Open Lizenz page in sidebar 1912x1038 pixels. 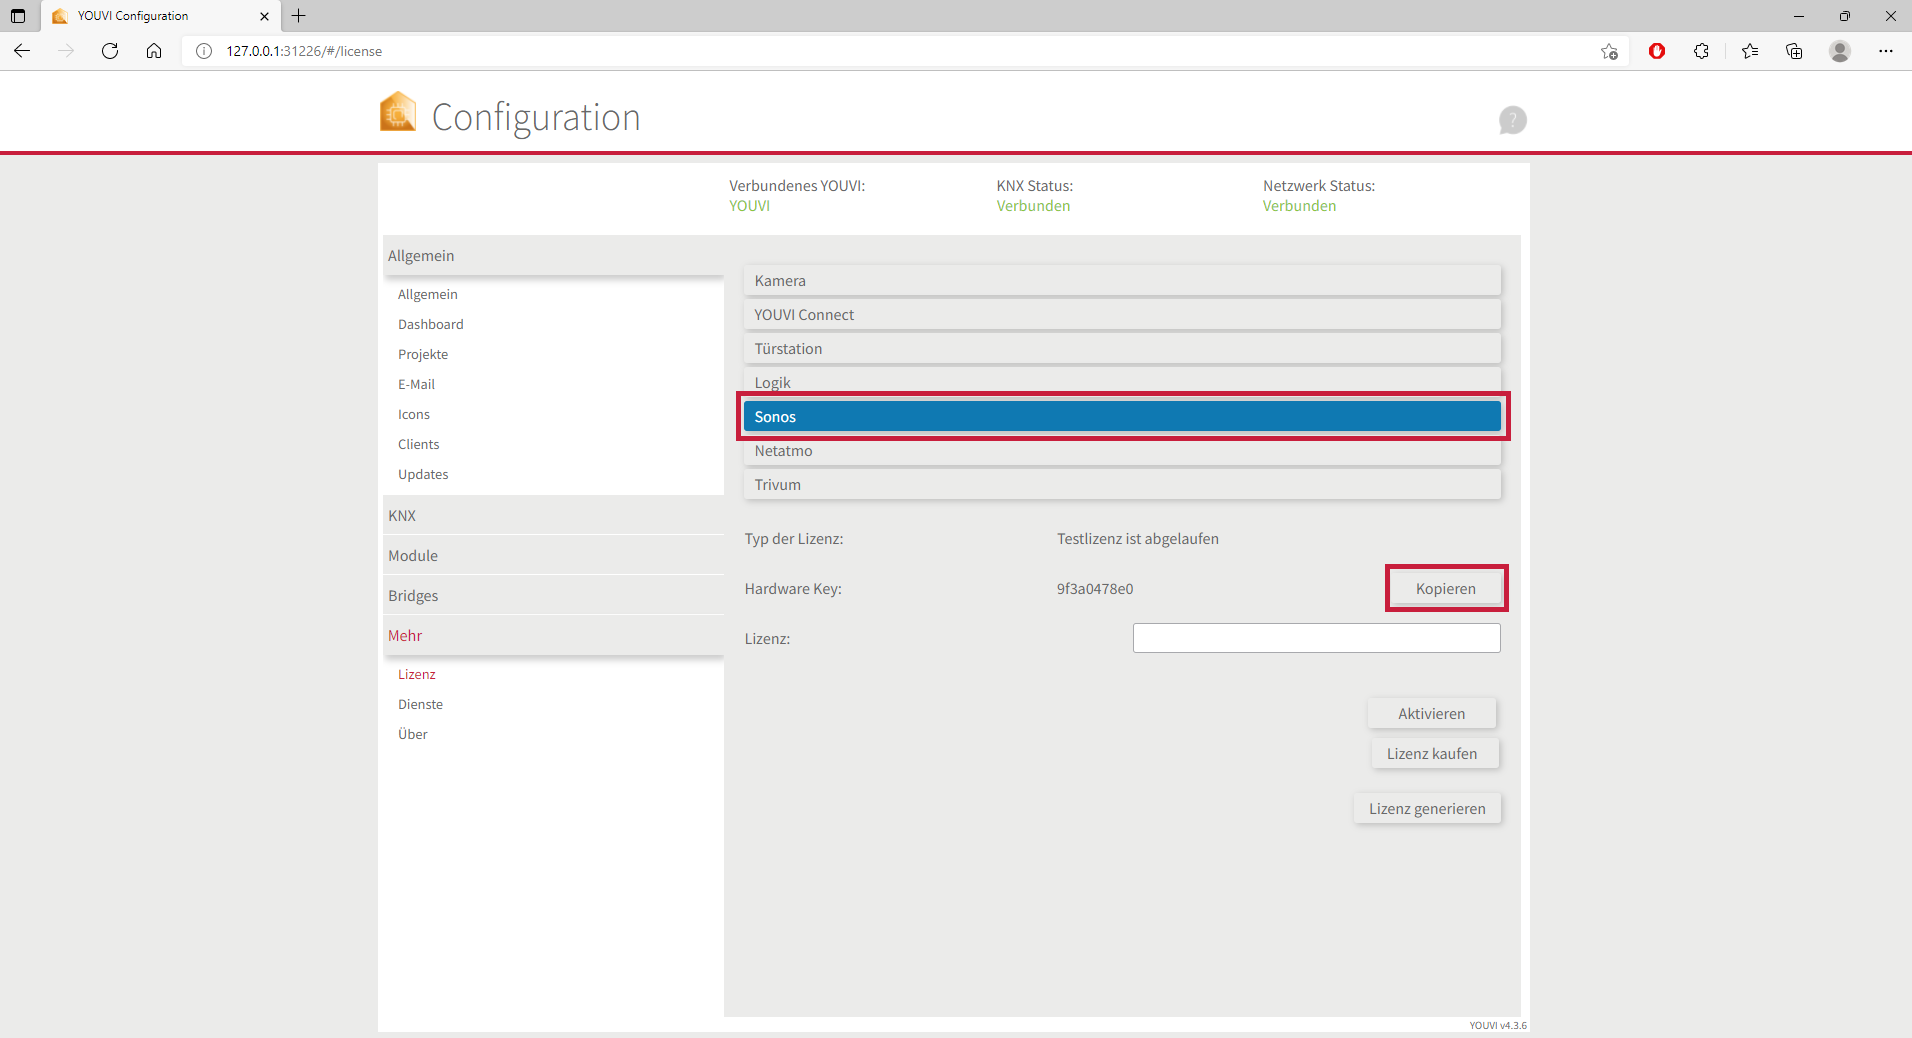click(417, 674)
